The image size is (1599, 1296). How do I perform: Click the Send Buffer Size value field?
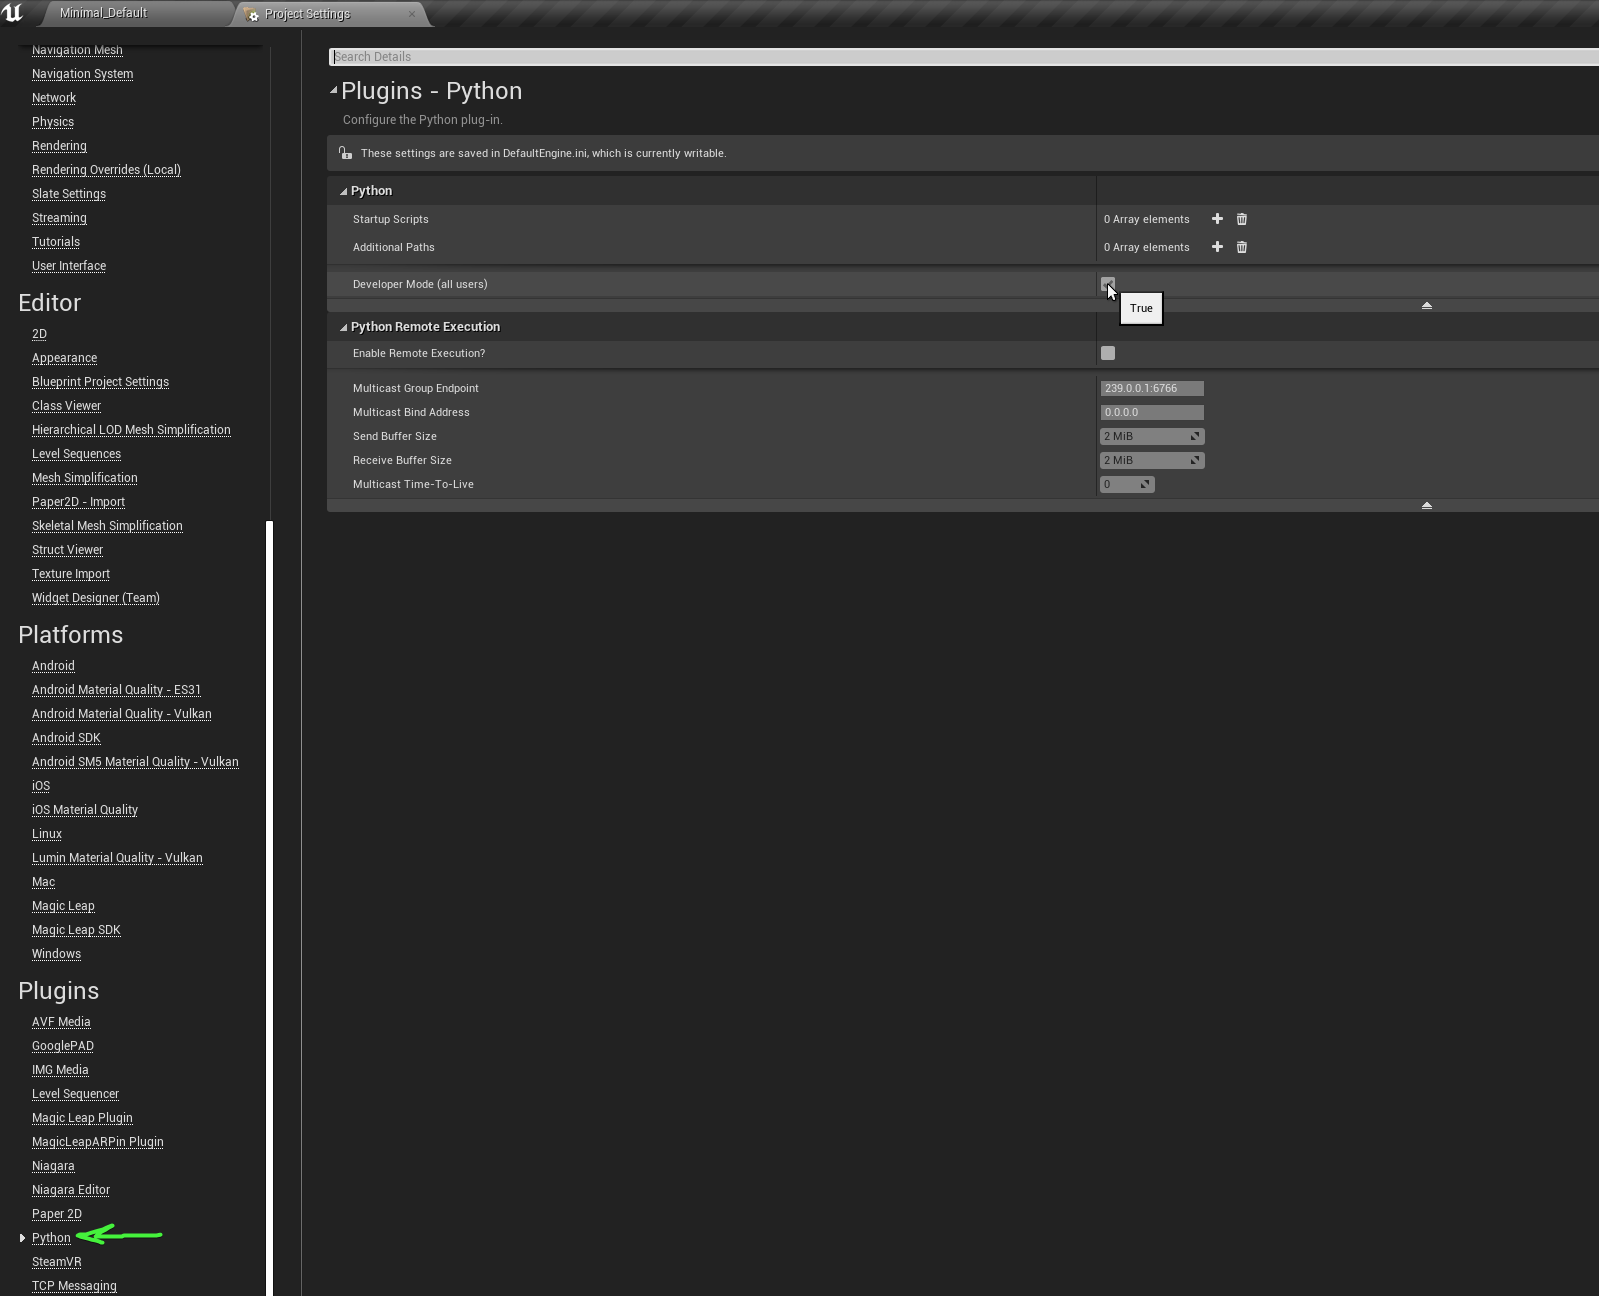coord(1144,436)
